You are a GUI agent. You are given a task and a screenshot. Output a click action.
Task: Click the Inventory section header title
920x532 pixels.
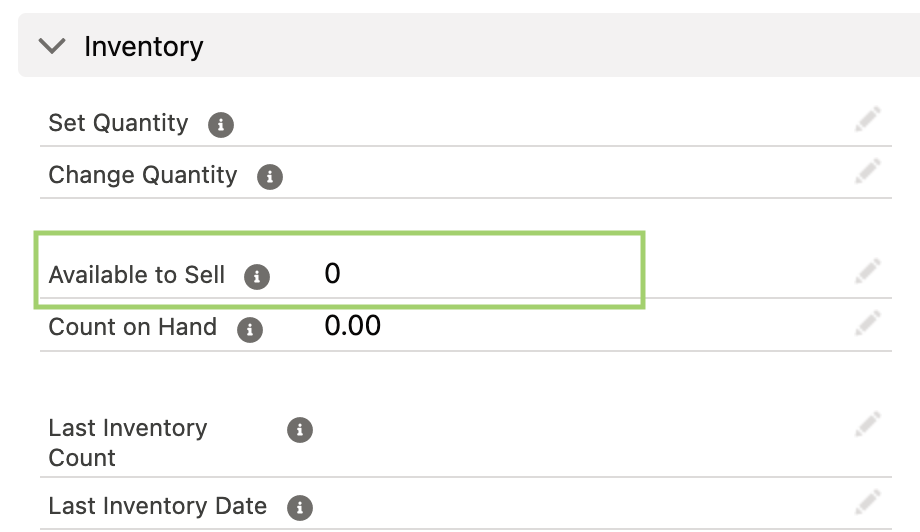(144, 46)
